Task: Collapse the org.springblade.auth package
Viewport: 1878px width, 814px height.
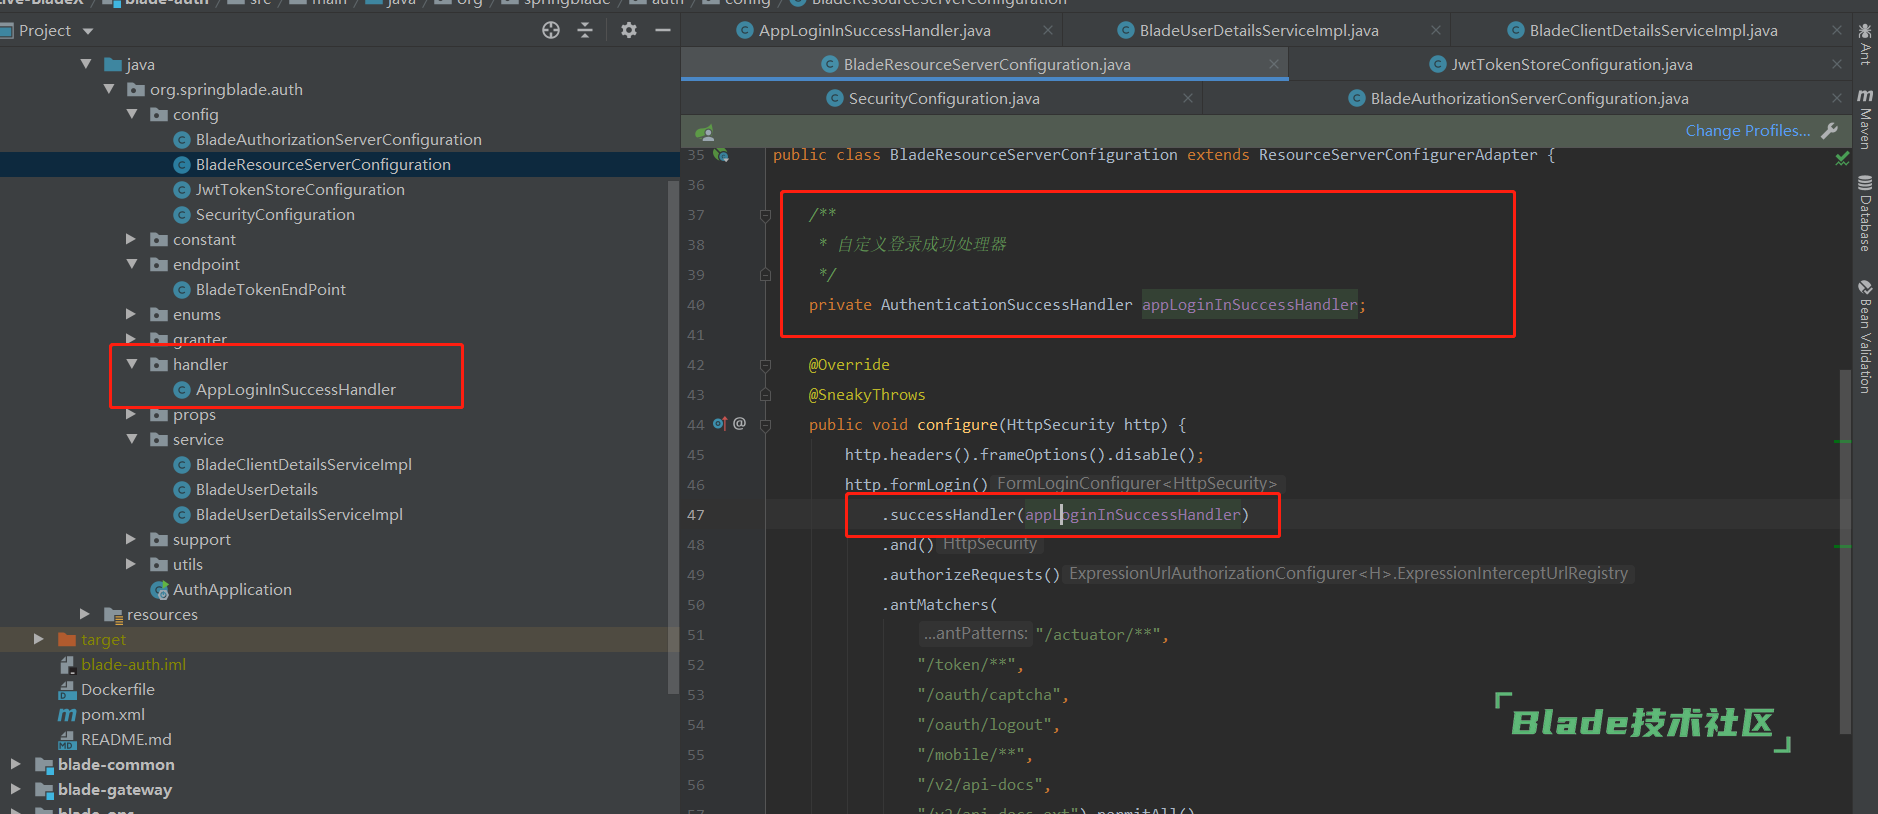Action: click(109, 89)
